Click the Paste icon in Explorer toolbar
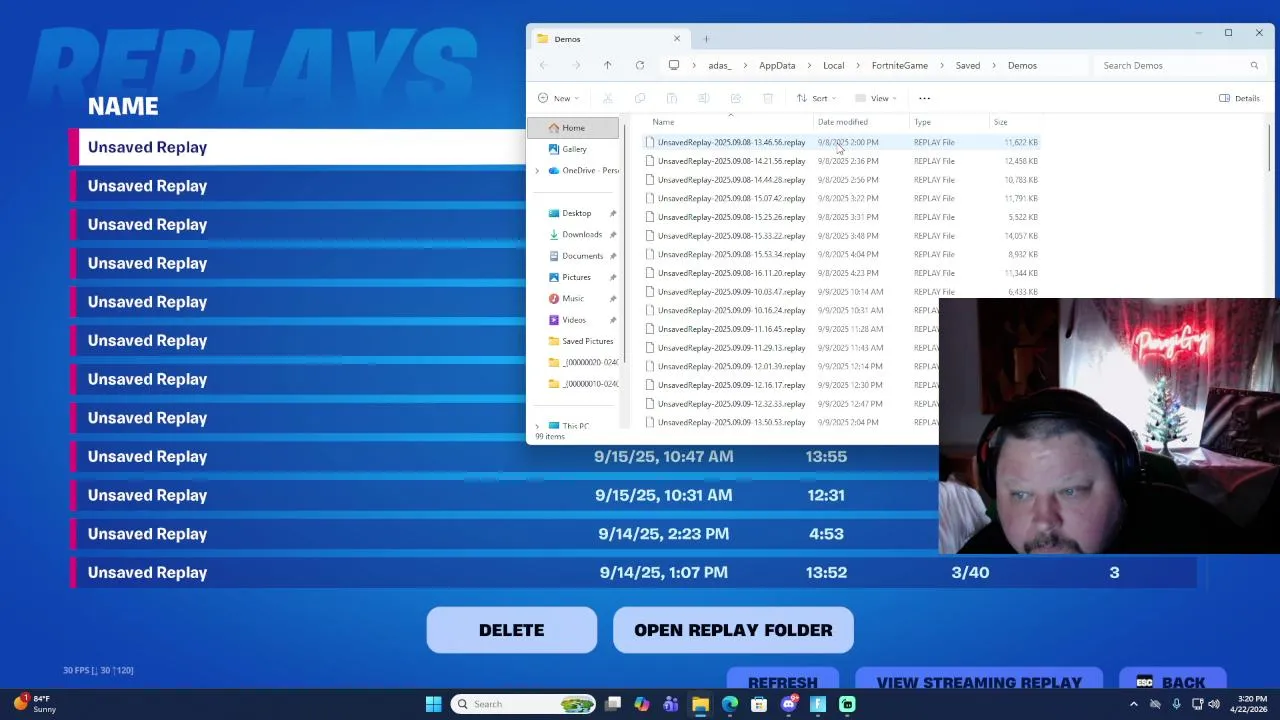 (x=672, y=98)
